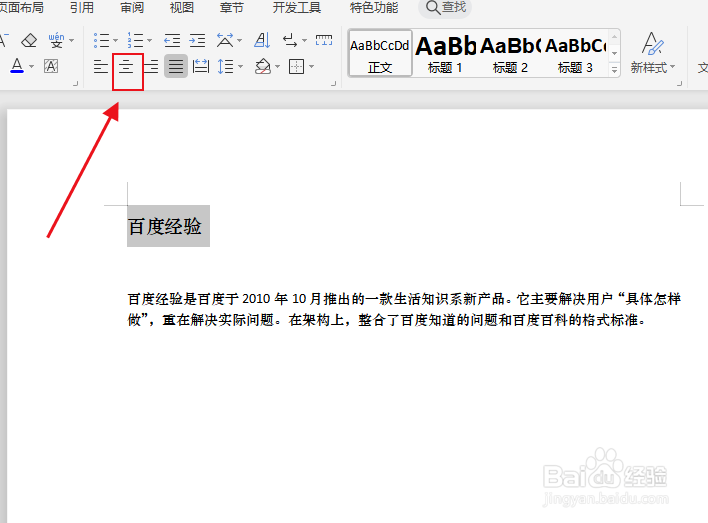
Task: Decrease paragraph indent
Action: click(x=172, y=40)
